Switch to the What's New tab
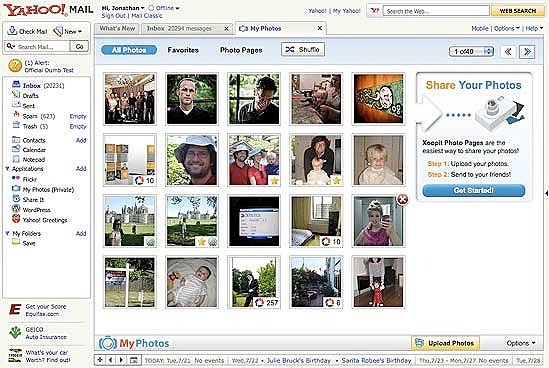 117,28
